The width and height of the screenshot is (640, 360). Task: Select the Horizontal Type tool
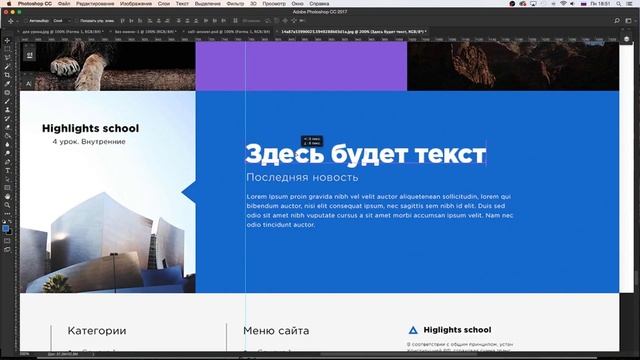pyautogui.click(x=7, y=171)
